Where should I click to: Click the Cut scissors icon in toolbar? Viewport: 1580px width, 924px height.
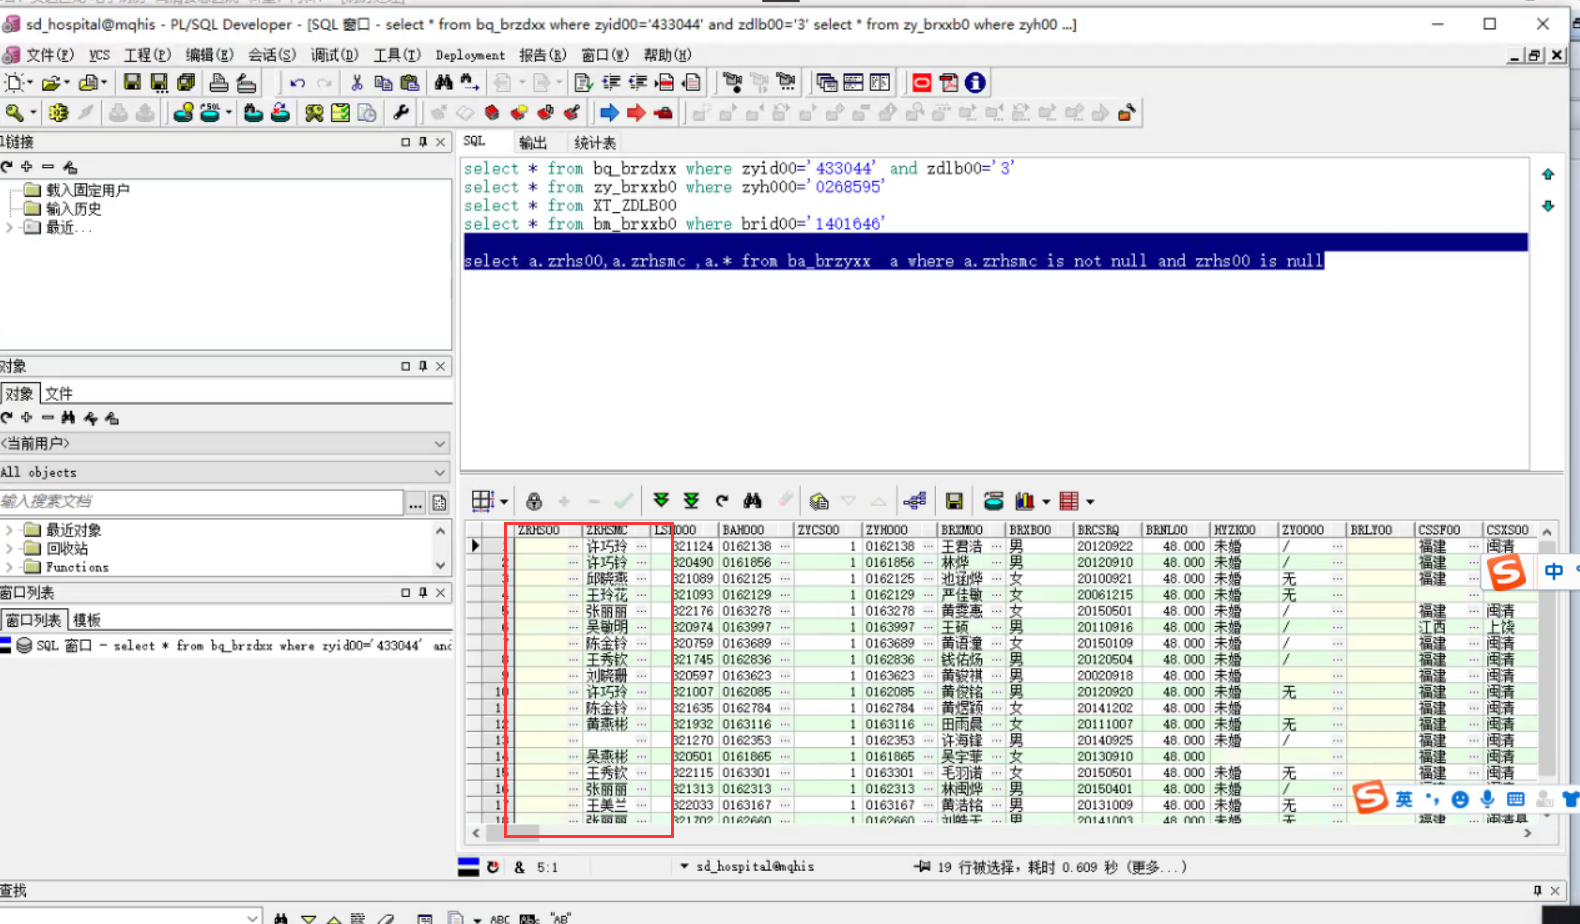coord(356,83)
